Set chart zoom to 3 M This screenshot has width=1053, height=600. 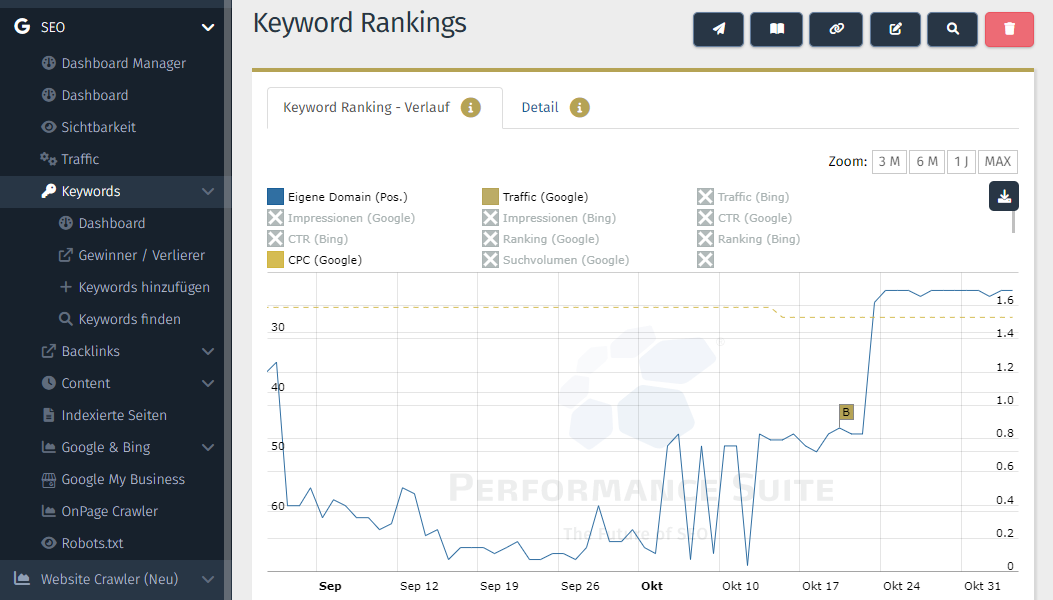[889, 161]
